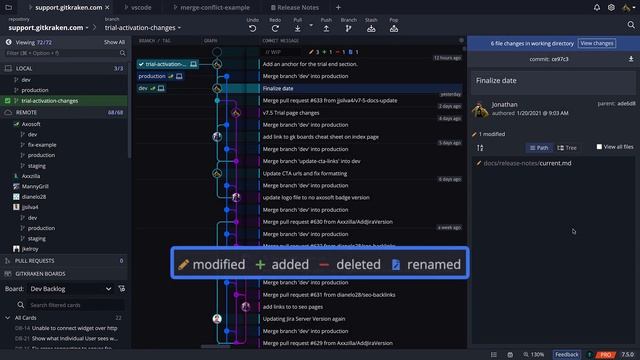Click the sort files icon in commit panel

pos(480,148)
